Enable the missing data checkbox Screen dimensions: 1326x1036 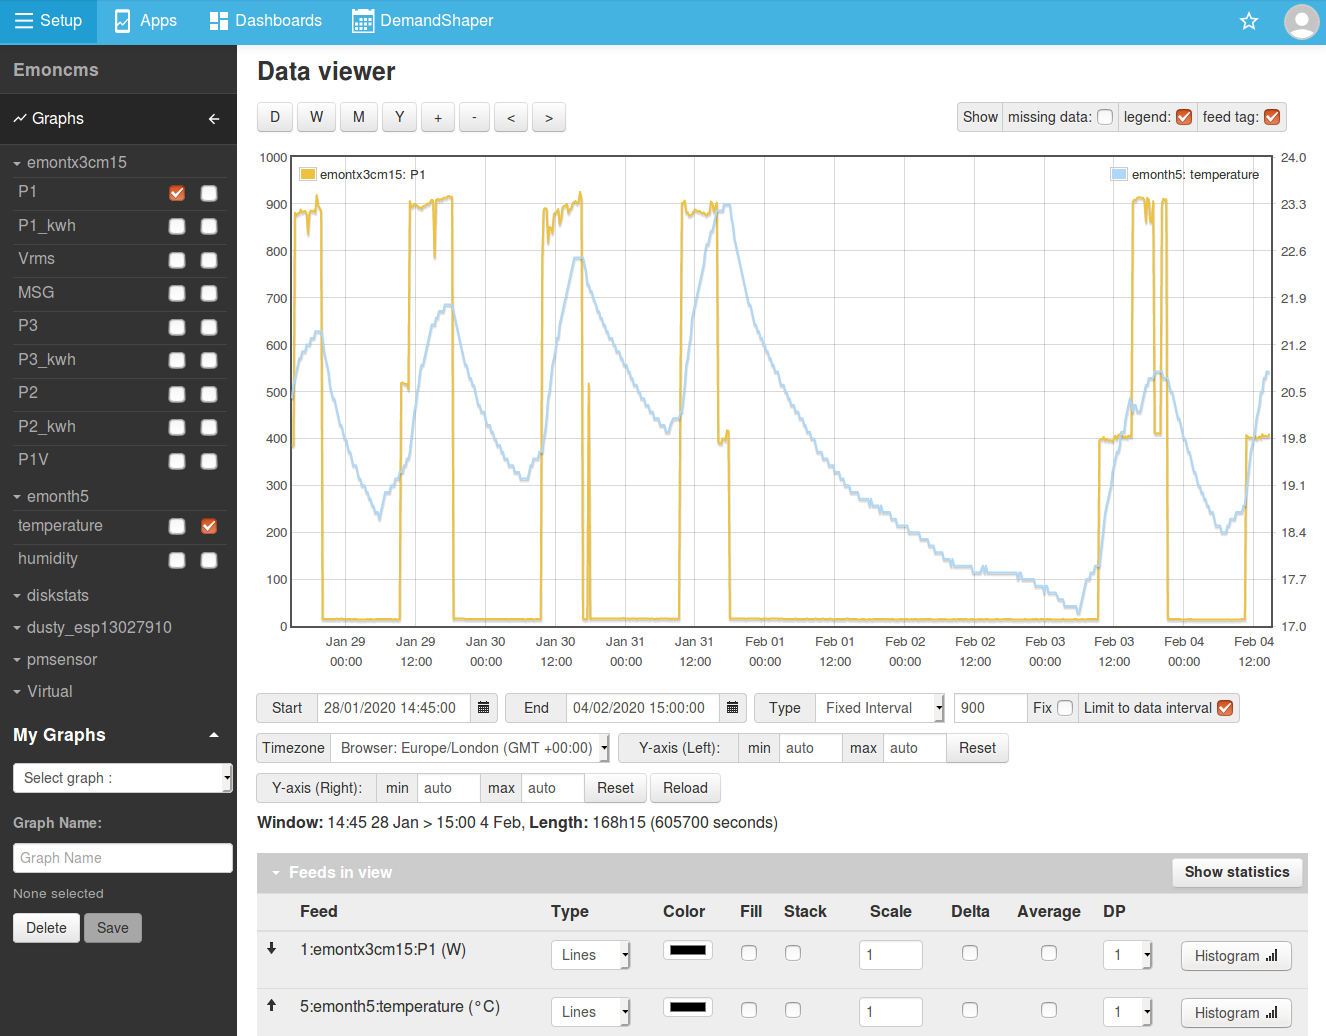(1105, 117)
